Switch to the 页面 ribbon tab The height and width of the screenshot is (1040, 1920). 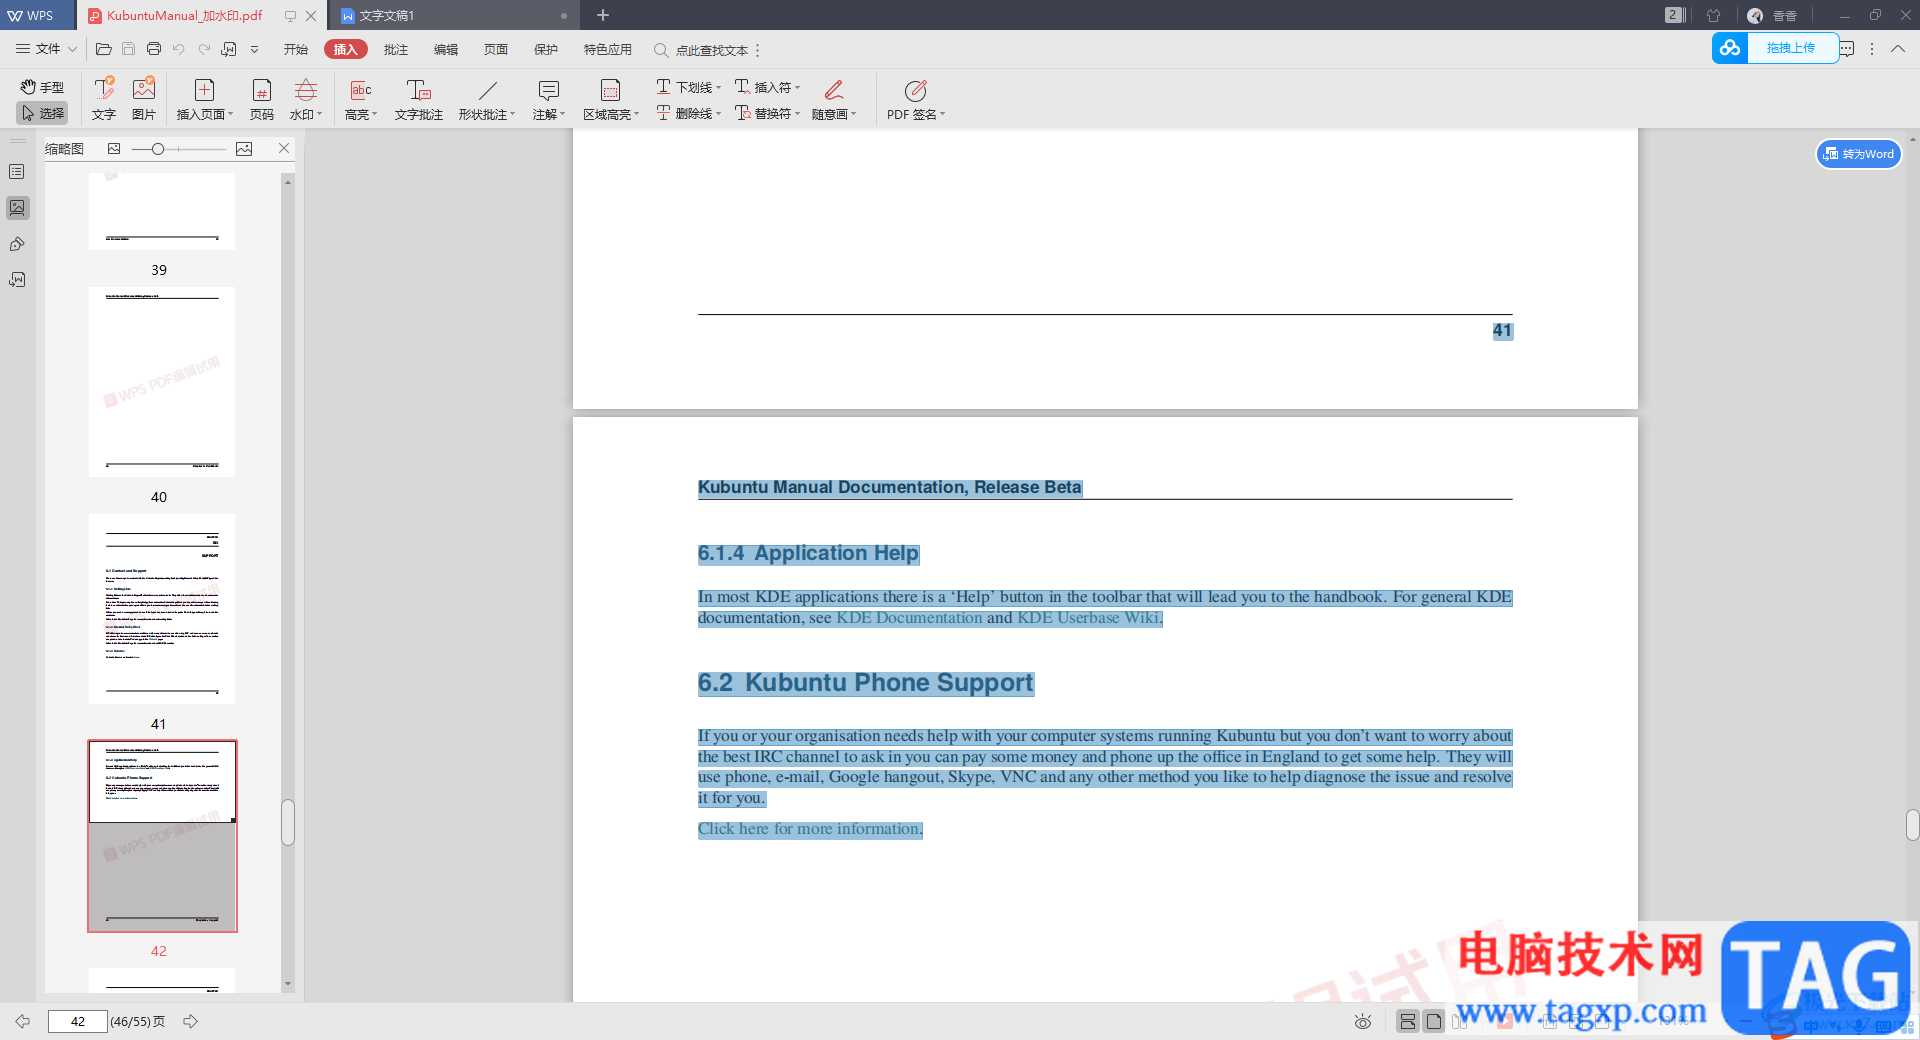coord(496,49)
